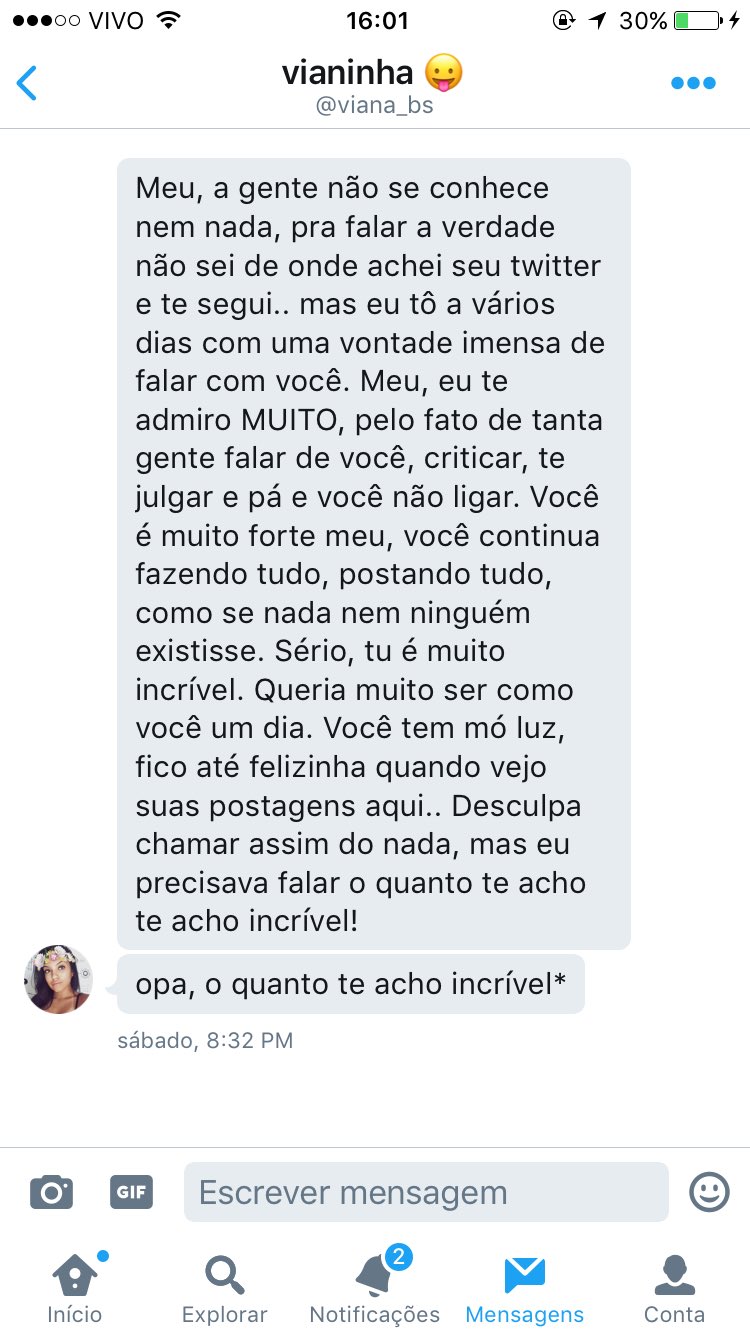Screen dimensions: 750x1334
Task: Open Notificações with 2 badge
Action: coord(375,1288)
